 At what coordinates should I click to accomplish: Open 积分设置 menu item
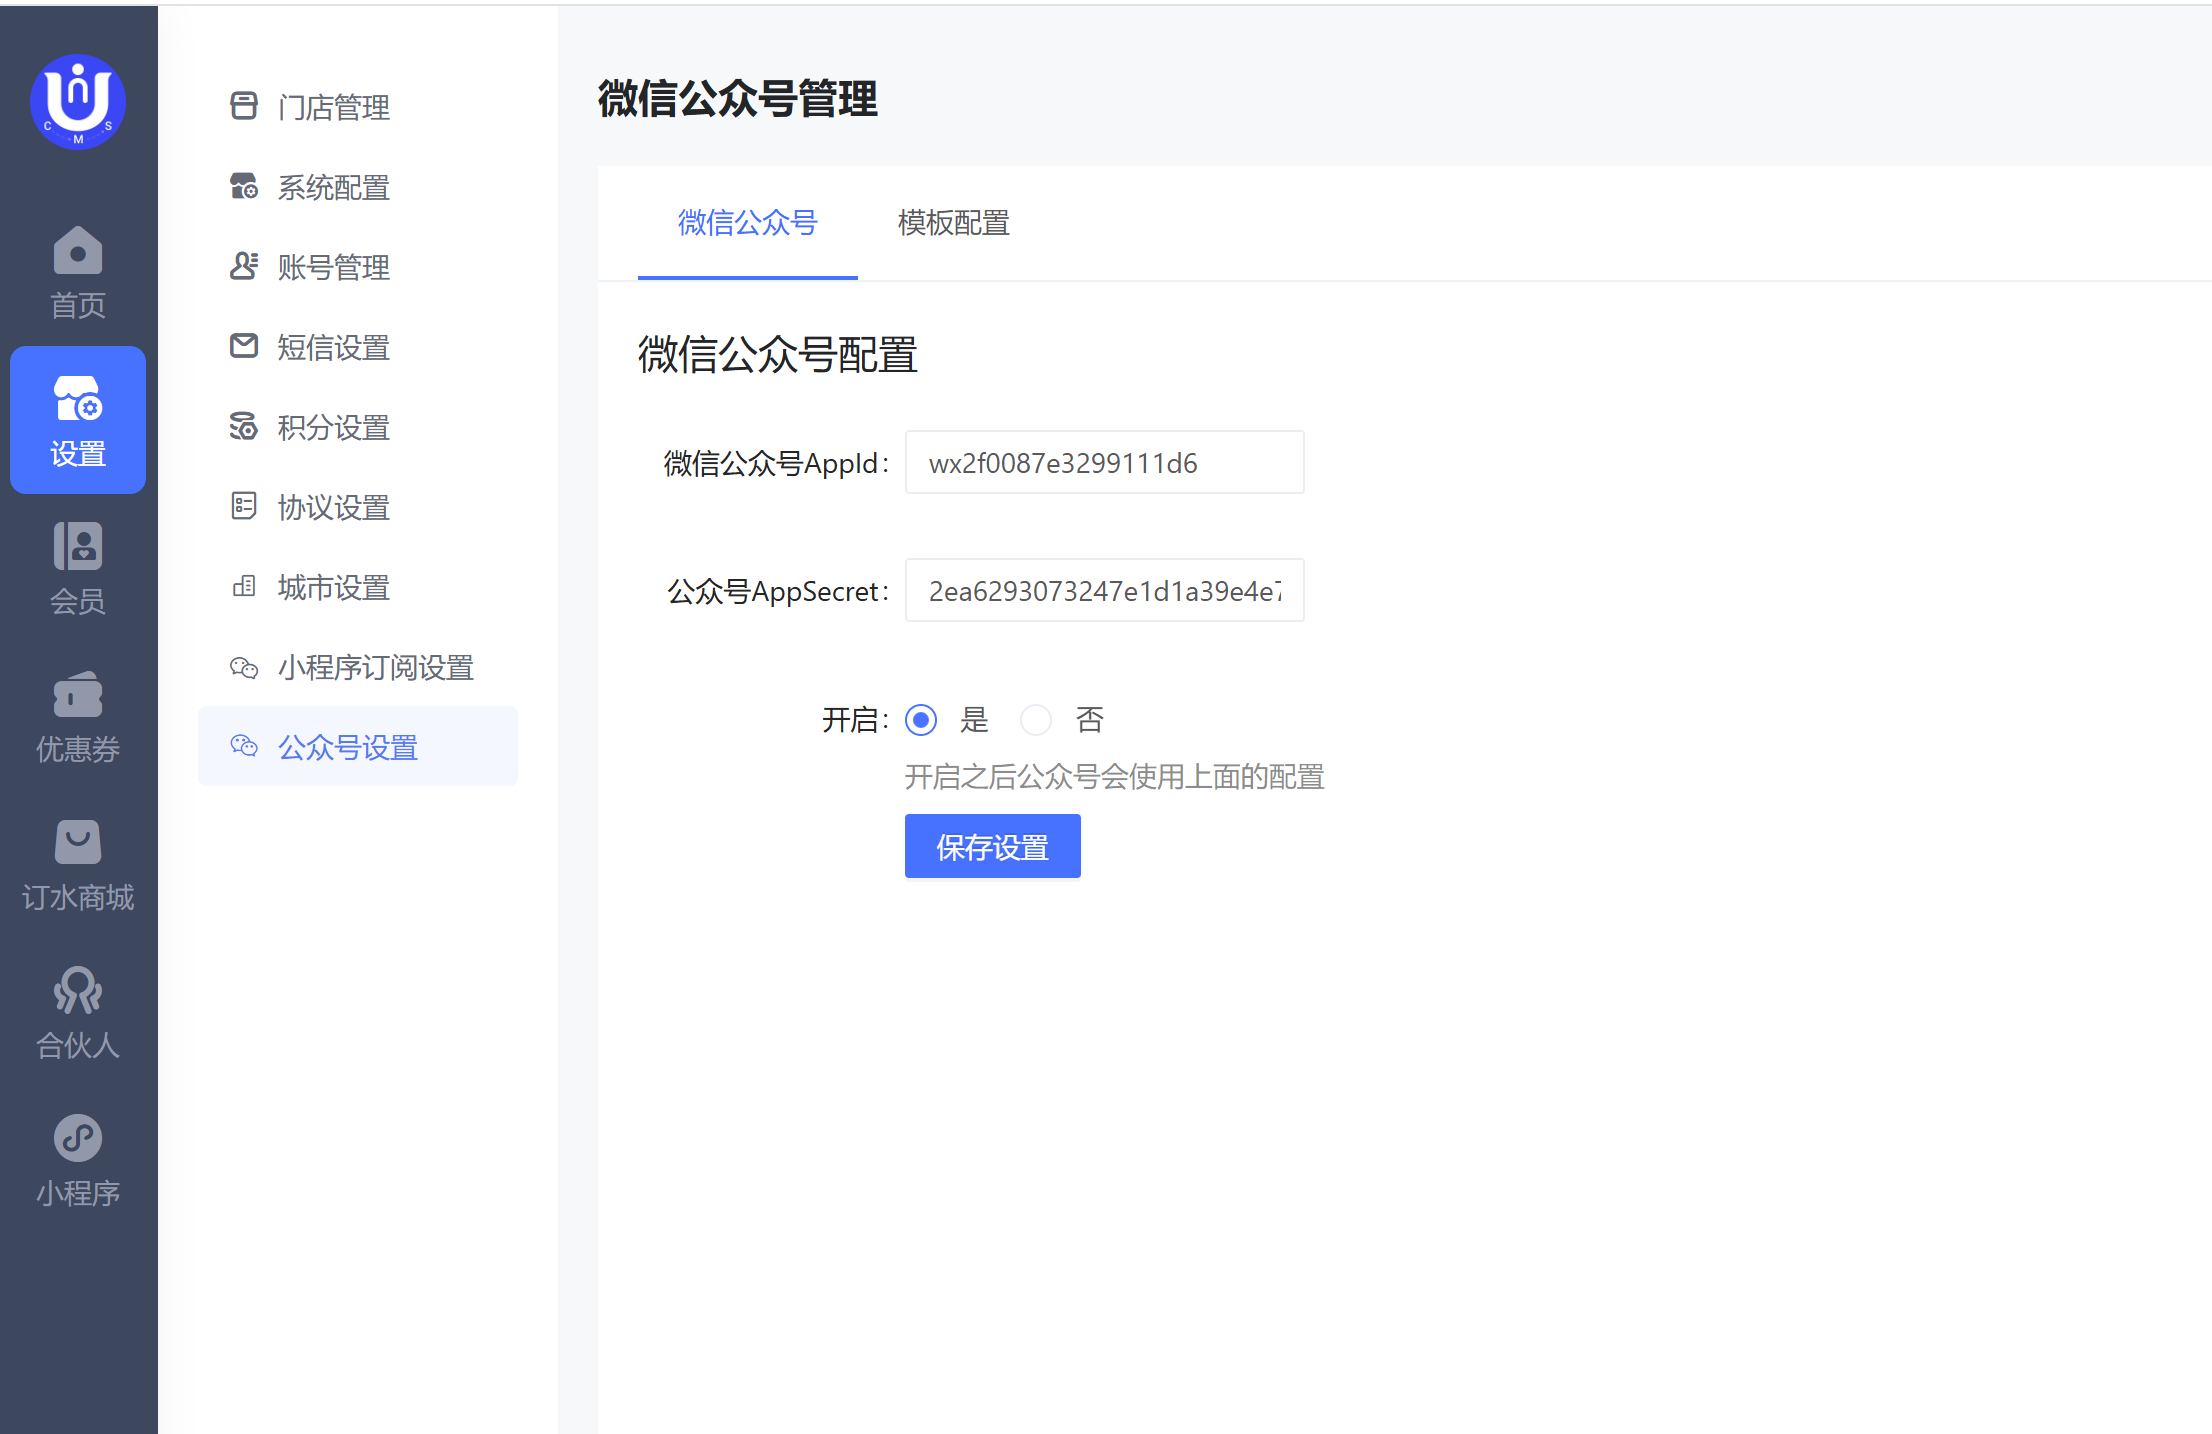[x=358, y=426]
